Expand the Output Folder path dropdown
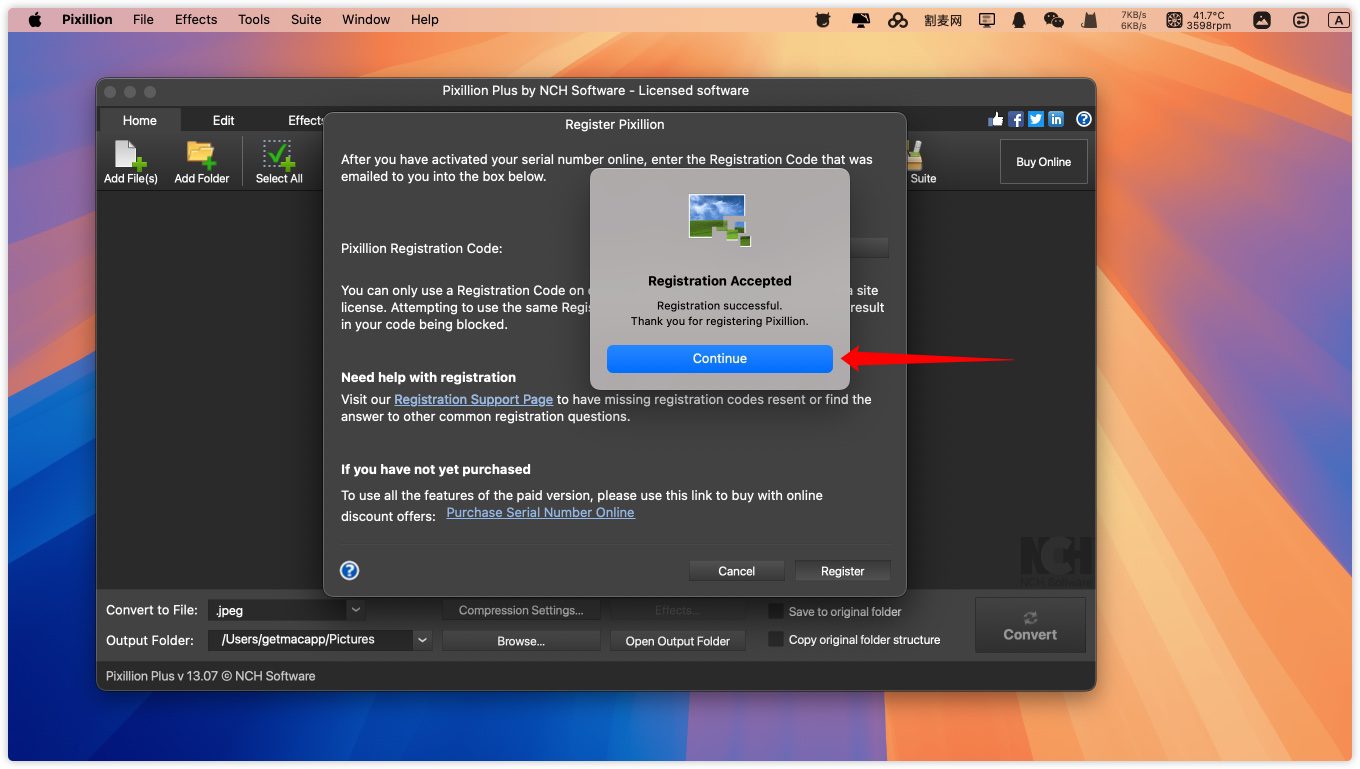Viewport: 1360px width, 769px height. click(422, 640)
